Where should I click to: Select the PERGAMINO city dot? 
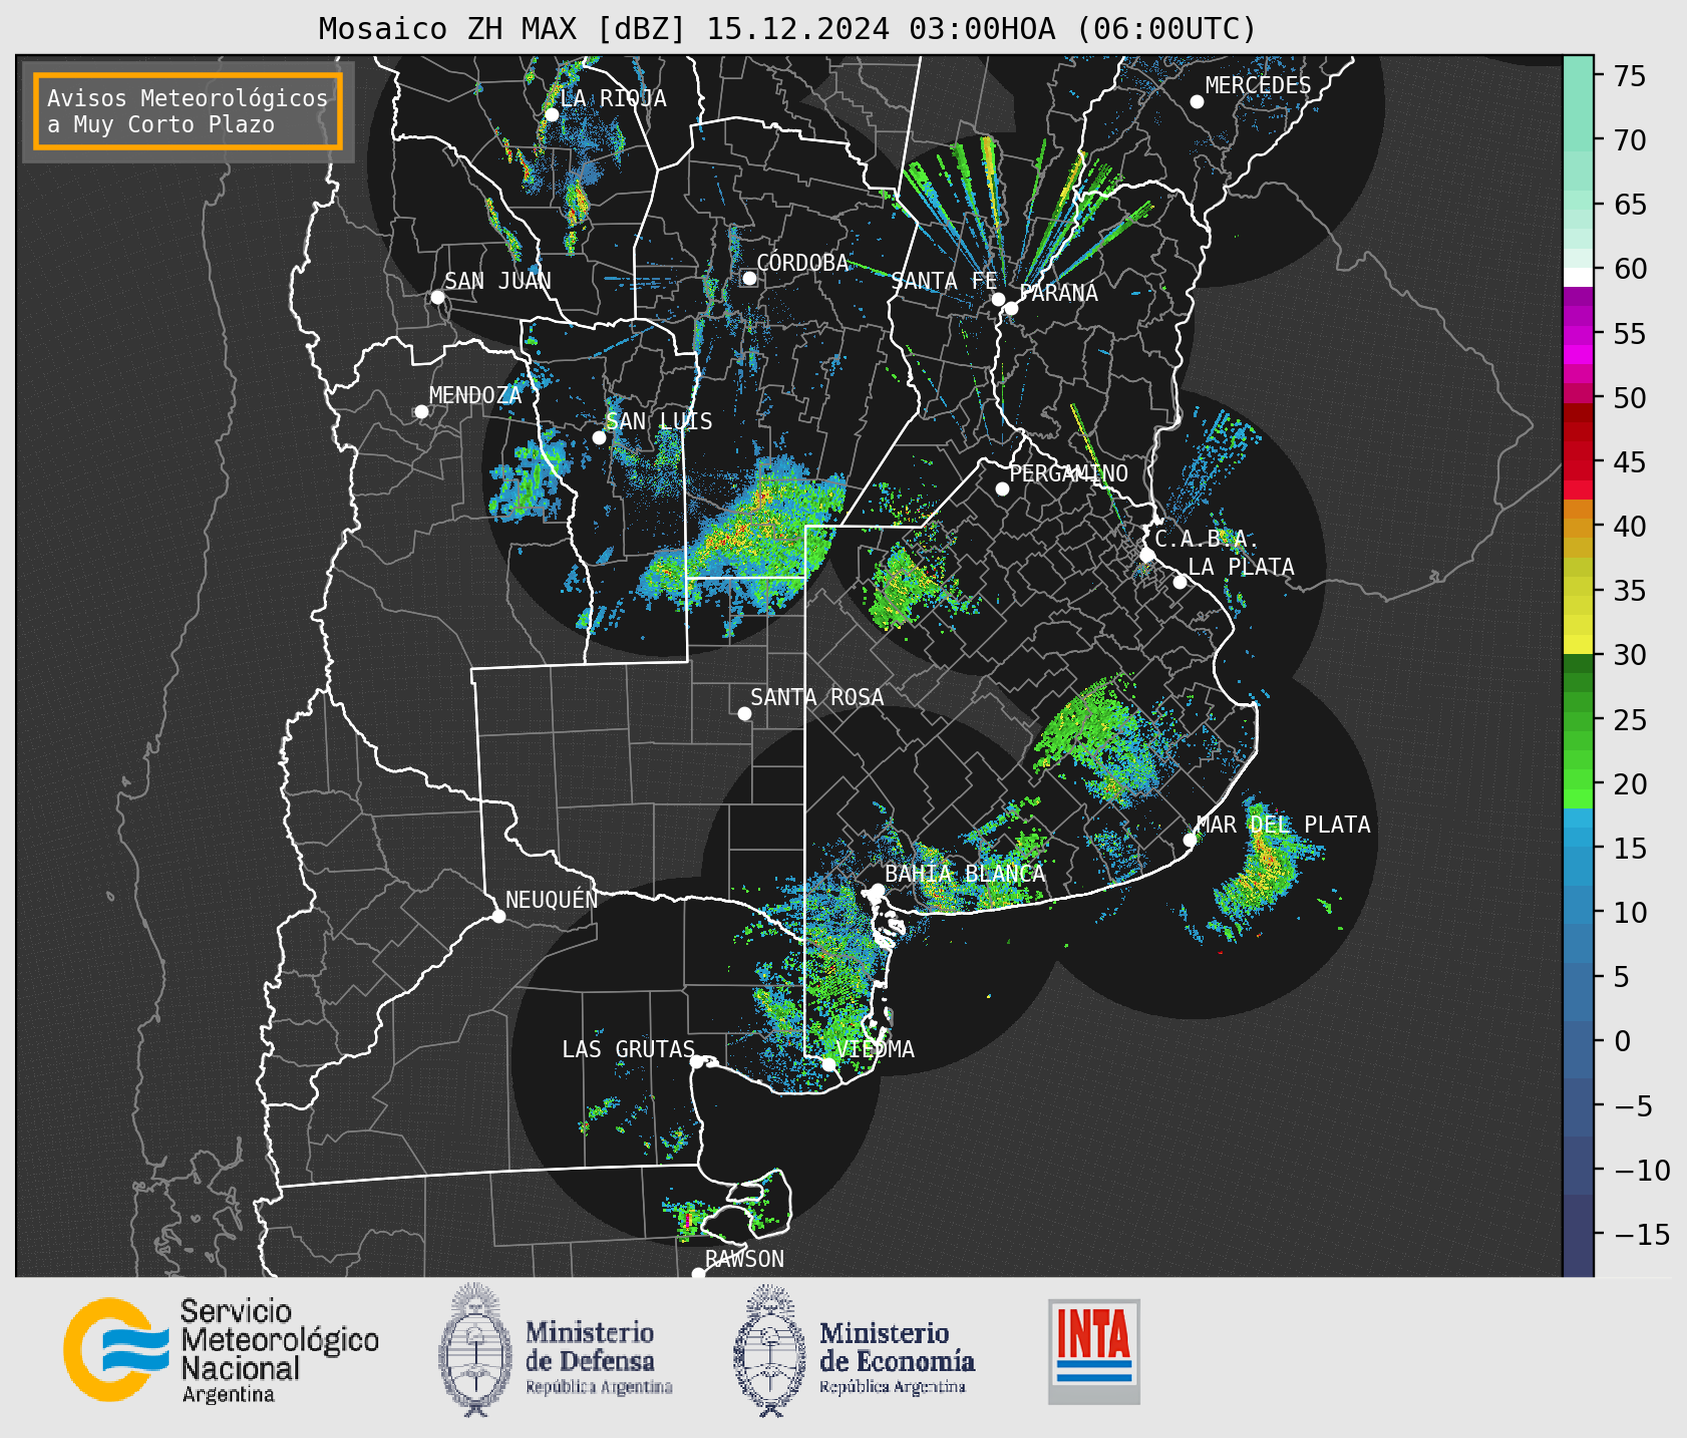[x=1002, y=489]
